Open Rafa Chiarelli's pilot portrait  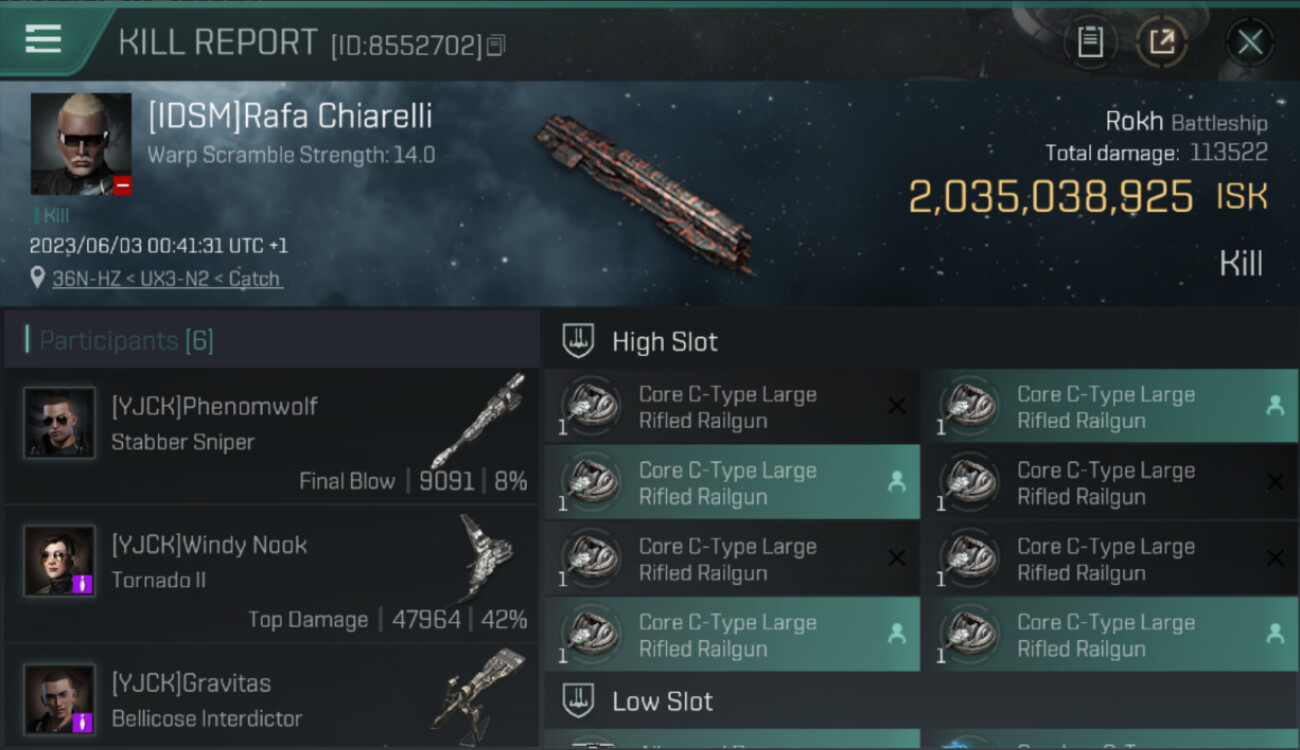pyautogui.click(x=81, y=144)
